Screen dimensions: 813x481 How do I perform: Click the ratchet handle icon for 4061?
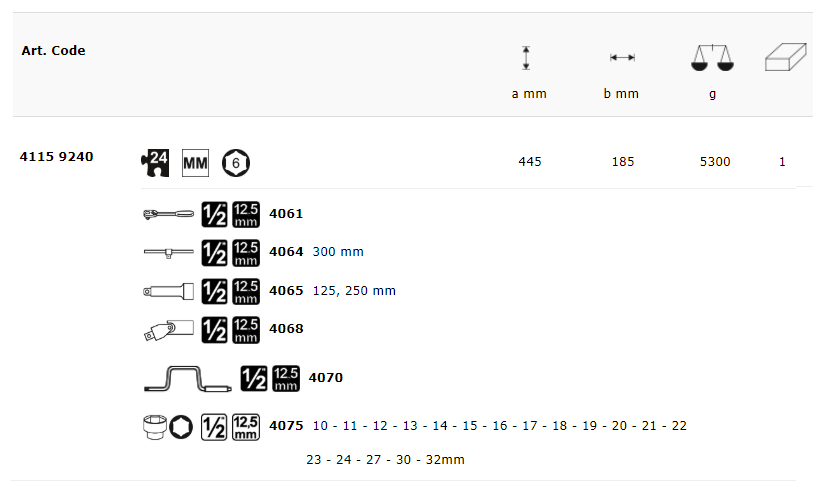click(167, 213)
